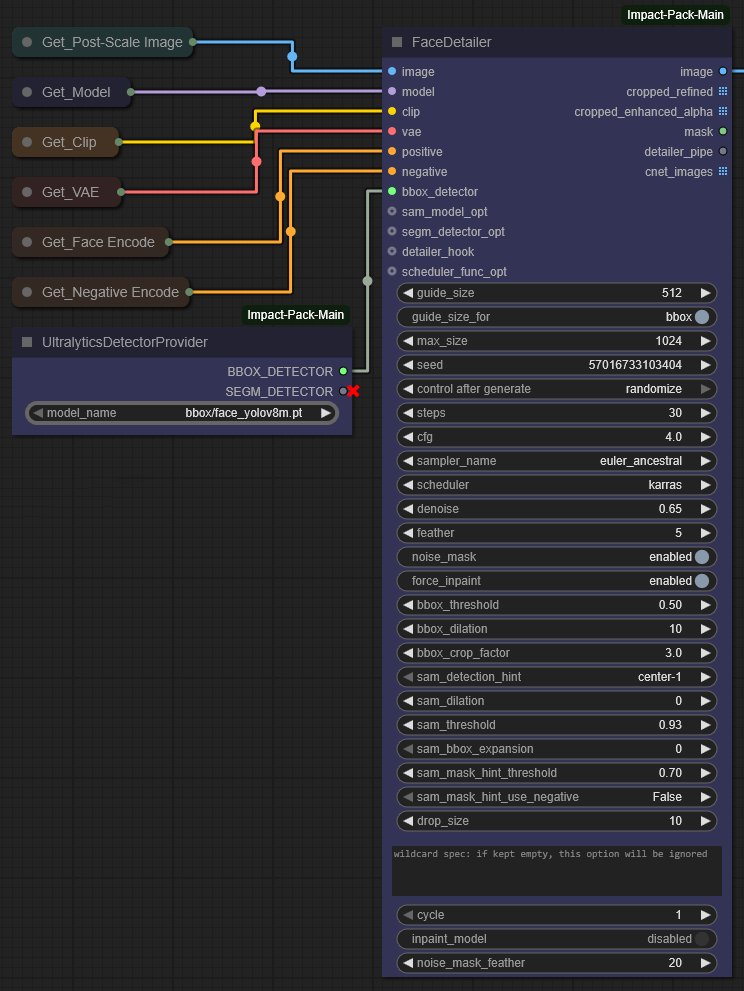This screenshot has height=991, width=744.
Task: Collapse the FaceDetailer node via its title square
Action: coord(397,42)
